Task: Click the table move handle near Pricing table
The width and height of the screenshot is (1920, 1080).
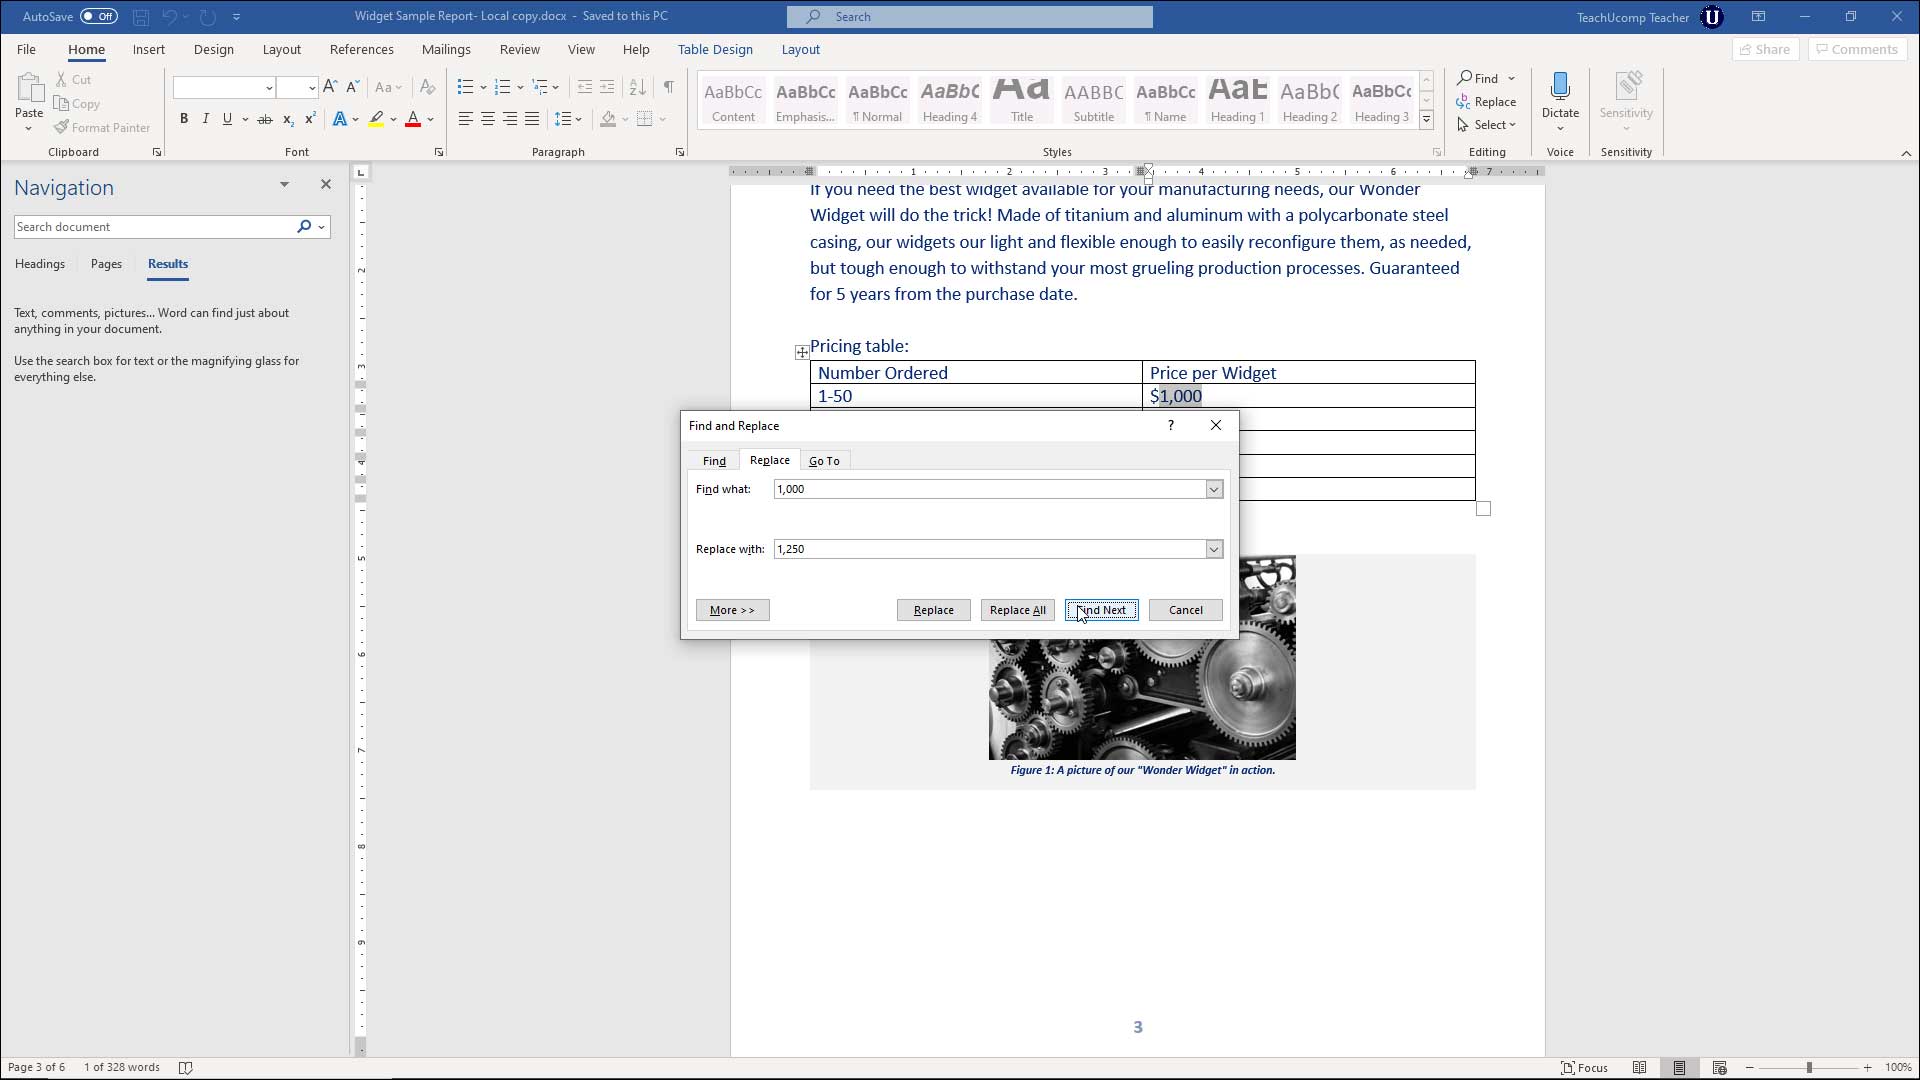Action: [x=802, y=352]
